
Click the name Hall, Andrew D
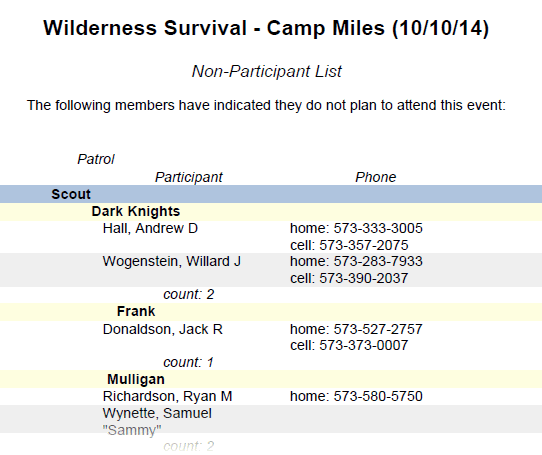pyautogui.click(x=150, y=229)
